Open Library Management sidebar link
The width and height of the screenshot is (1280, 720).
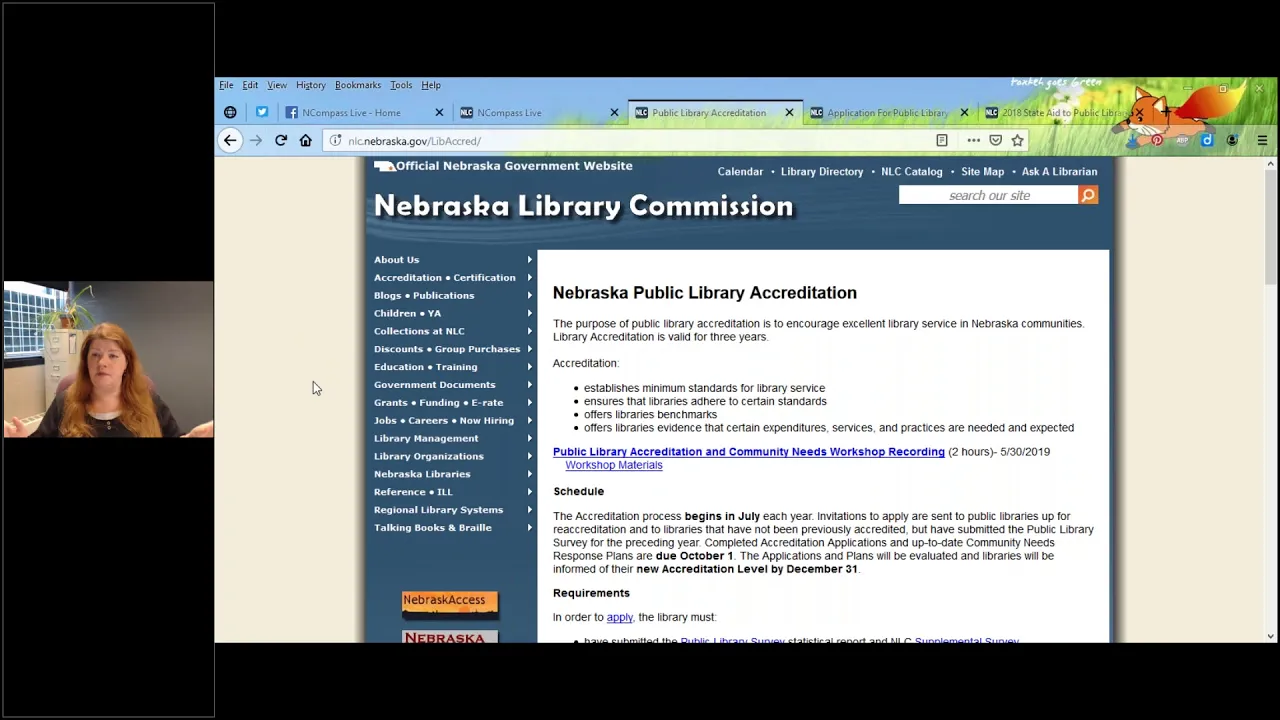[426, 439]
